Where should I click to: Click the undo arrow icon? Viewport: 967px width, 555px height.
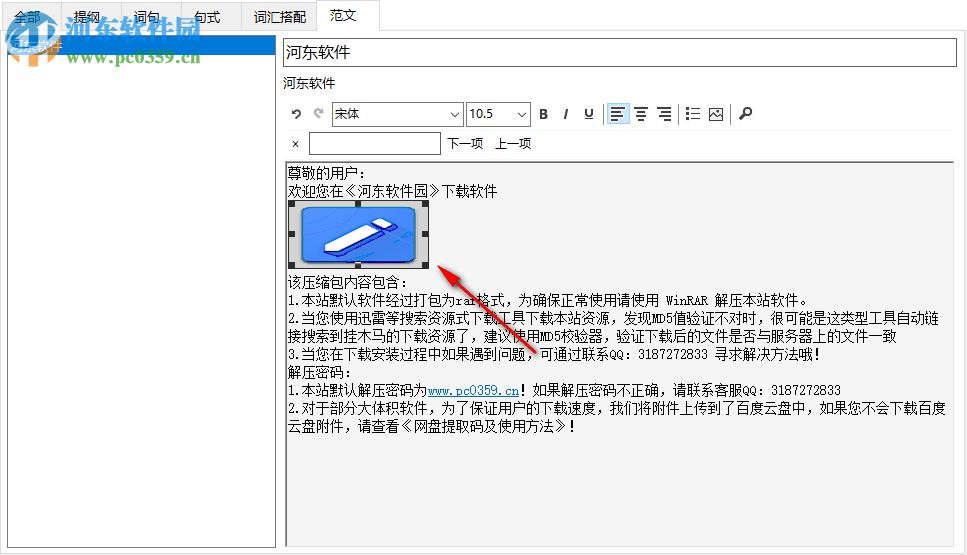coord(296,114)
